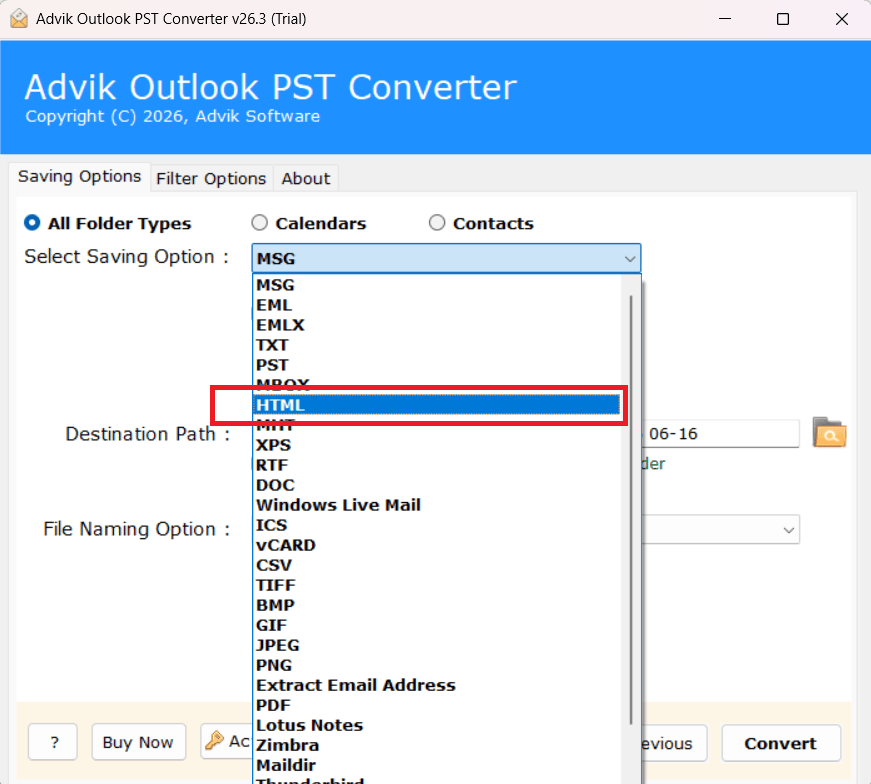Pick the PST format in the list
This screenshot has width=871, height=784.
[437, 365]
